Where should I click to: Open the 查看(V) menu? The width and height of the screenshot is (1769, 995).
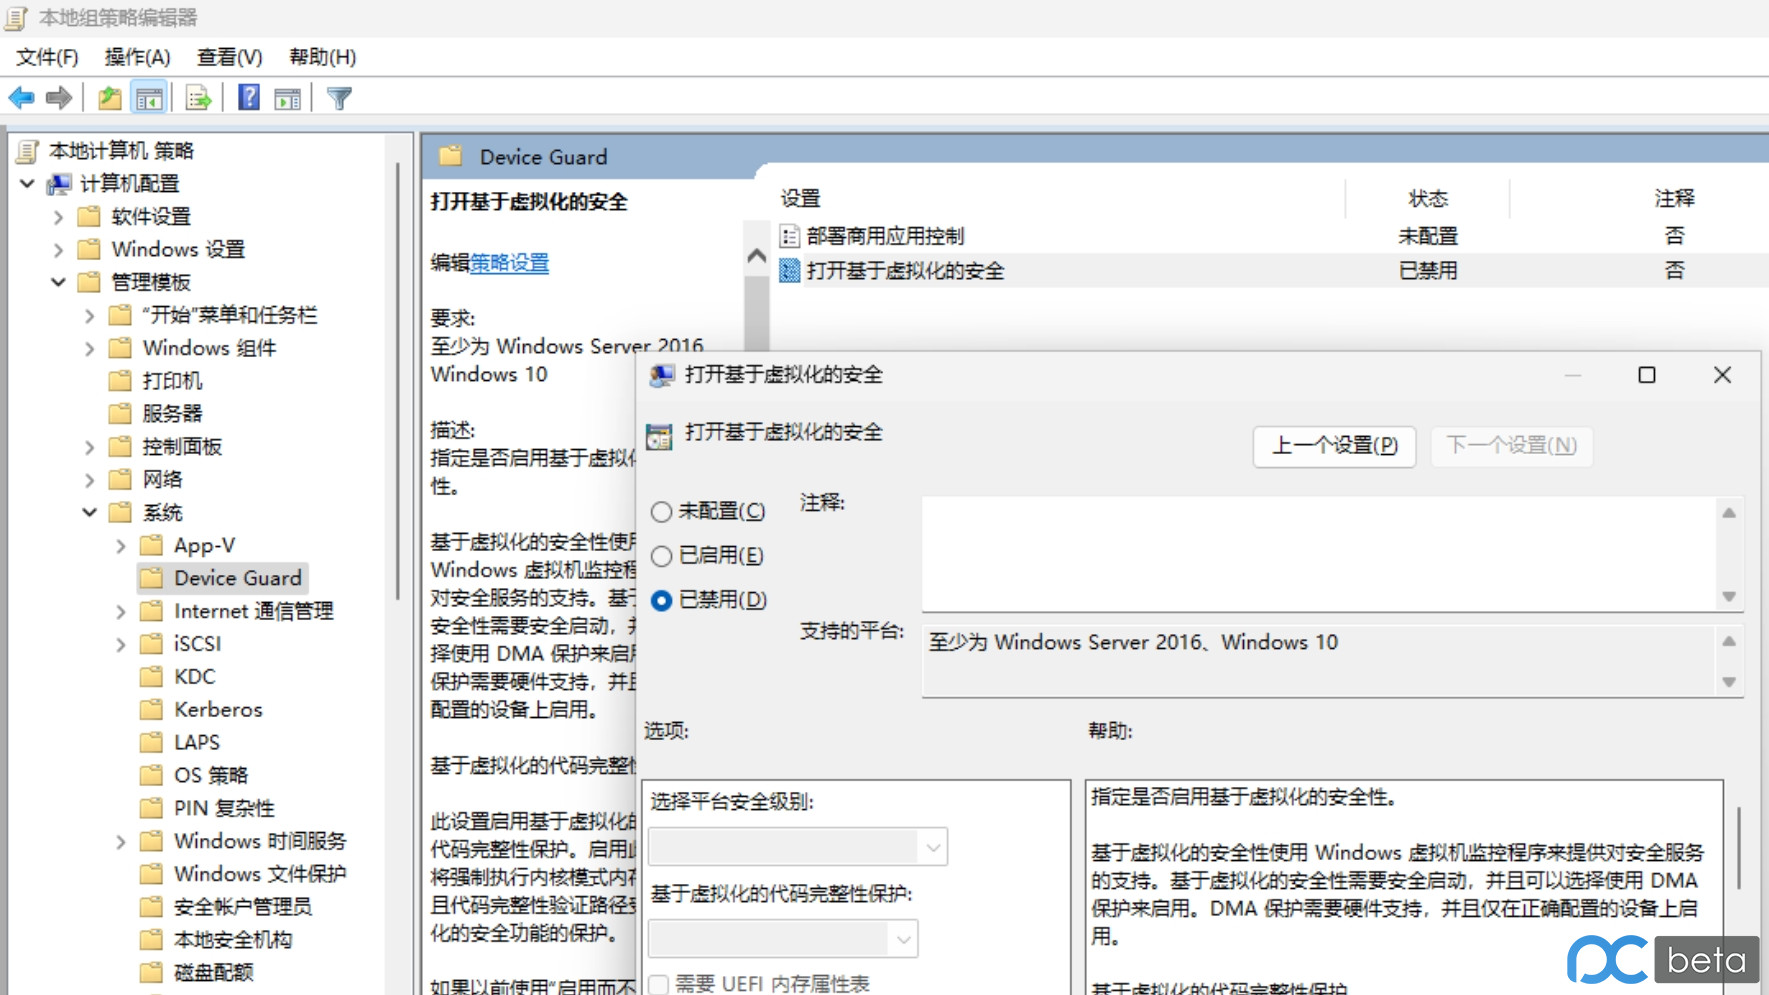(229, 57)
